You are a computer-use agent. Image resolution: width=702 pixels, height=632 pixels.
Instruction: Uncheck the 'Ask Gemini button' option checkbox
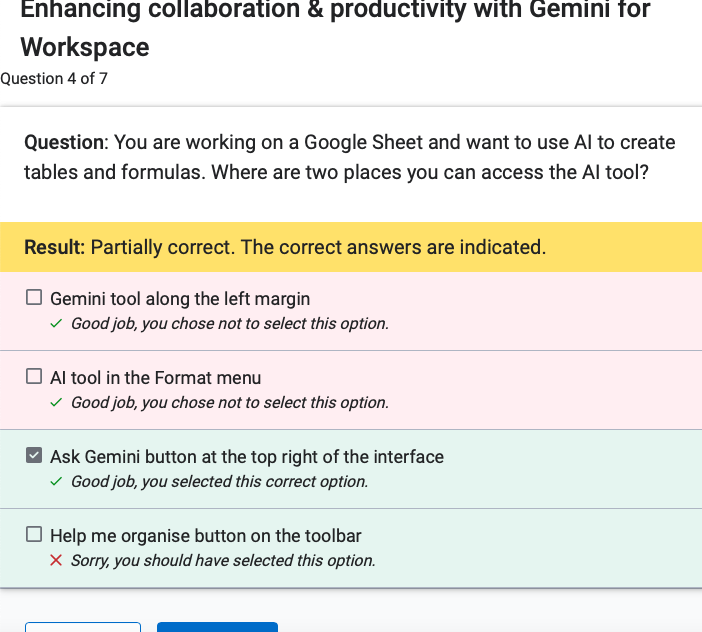pos(34,455)
